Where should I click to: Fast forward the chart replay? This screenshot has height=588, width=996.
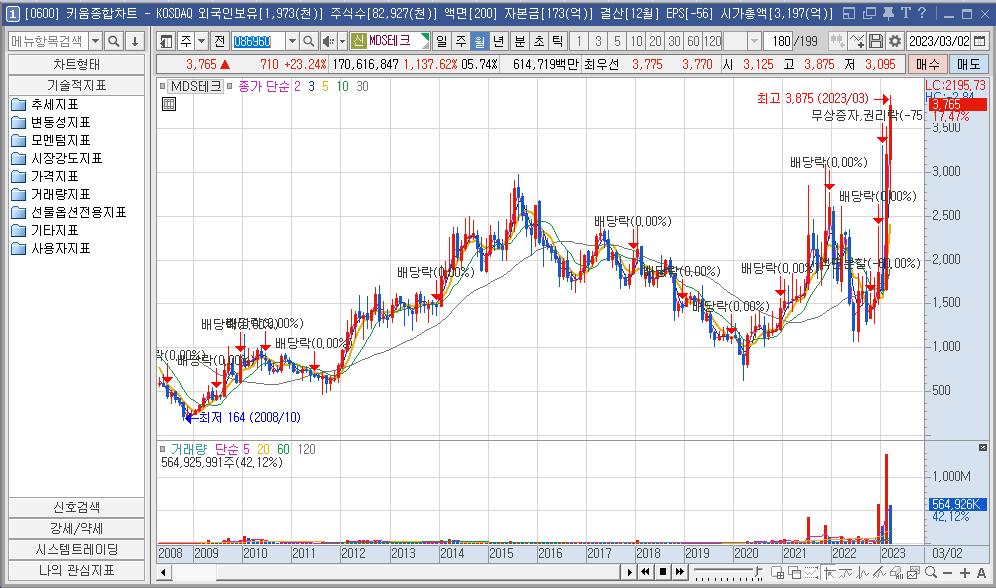pyautogui.click(x=680, y=572)
